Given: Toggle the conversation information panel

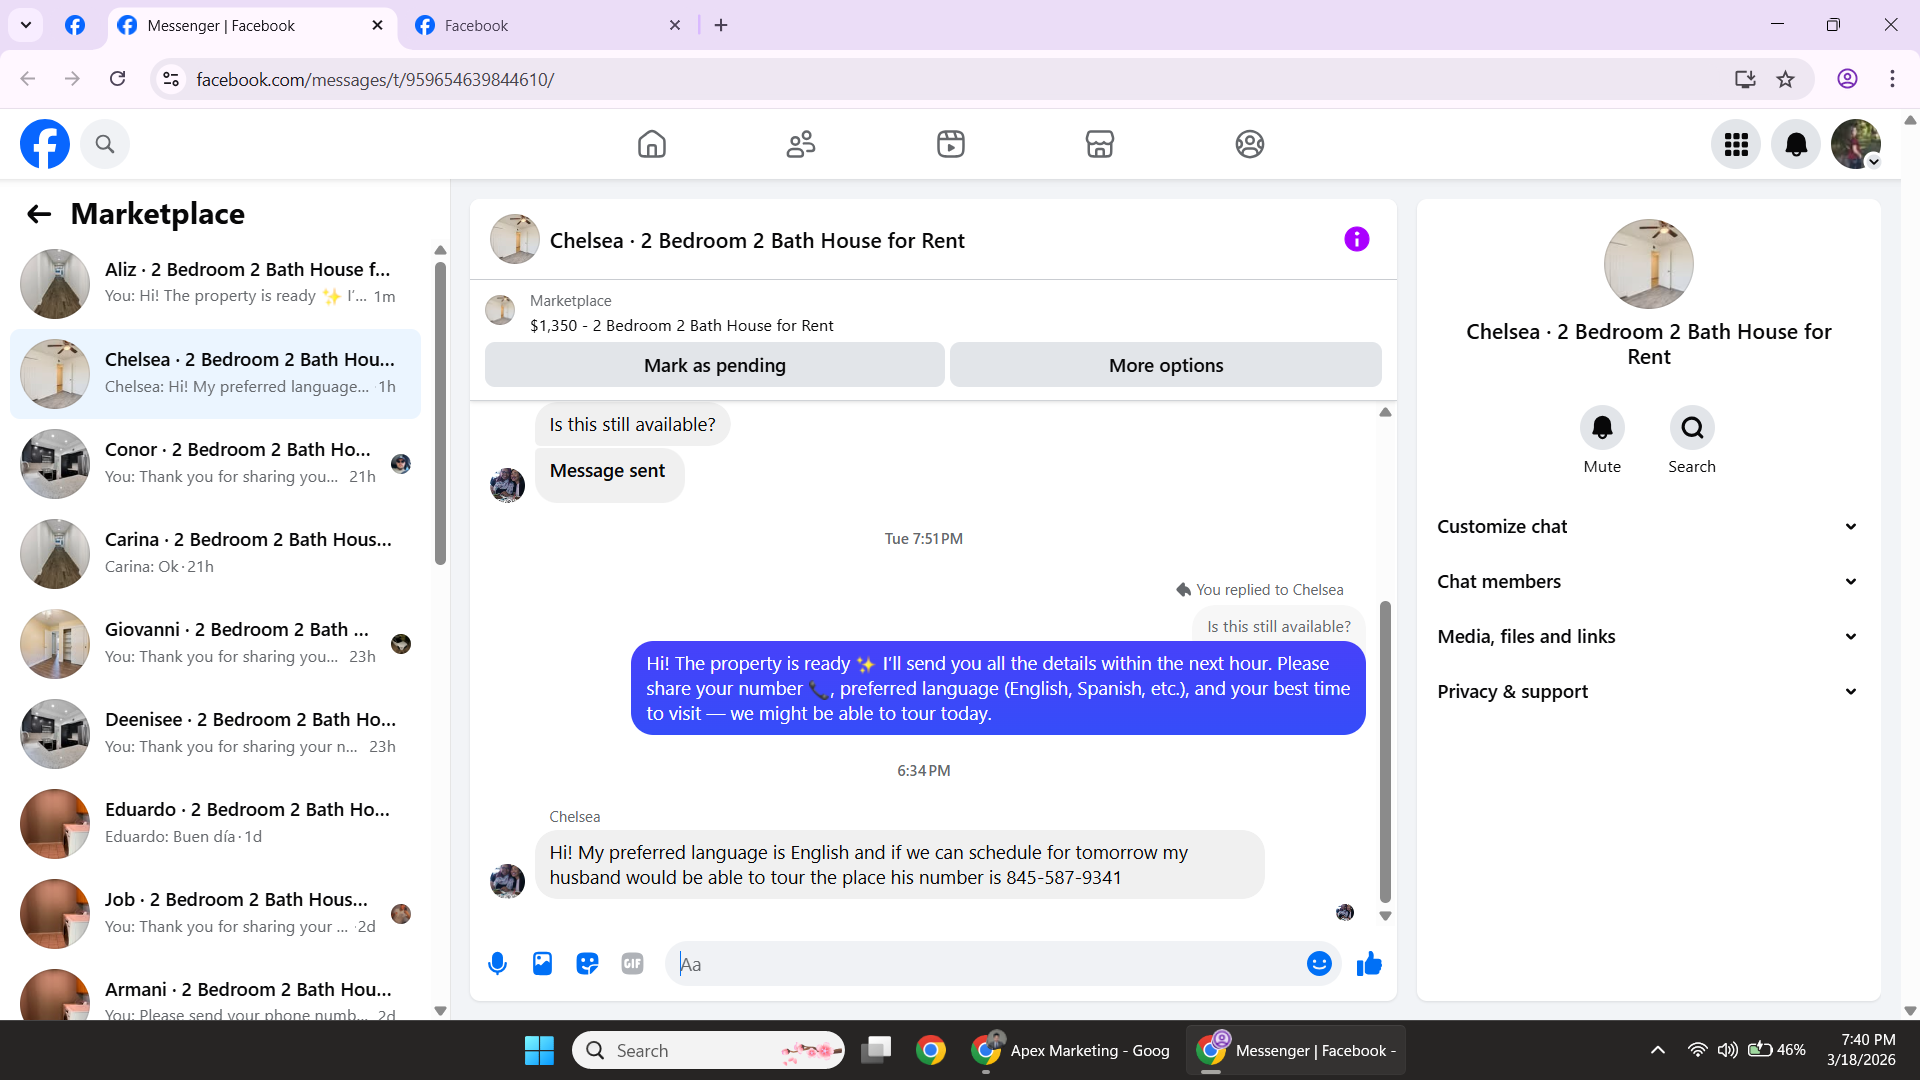Looking at the screenshot, I should point(1356,240).
